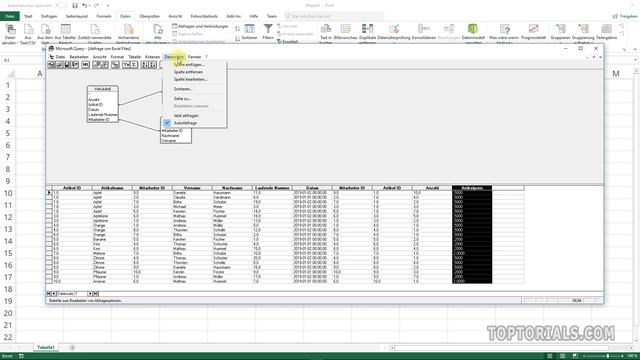Click the Show/Hide Tables icon in Query toolbar
The height and width of the screenshot is (360, 640).
tap(96, 65)
